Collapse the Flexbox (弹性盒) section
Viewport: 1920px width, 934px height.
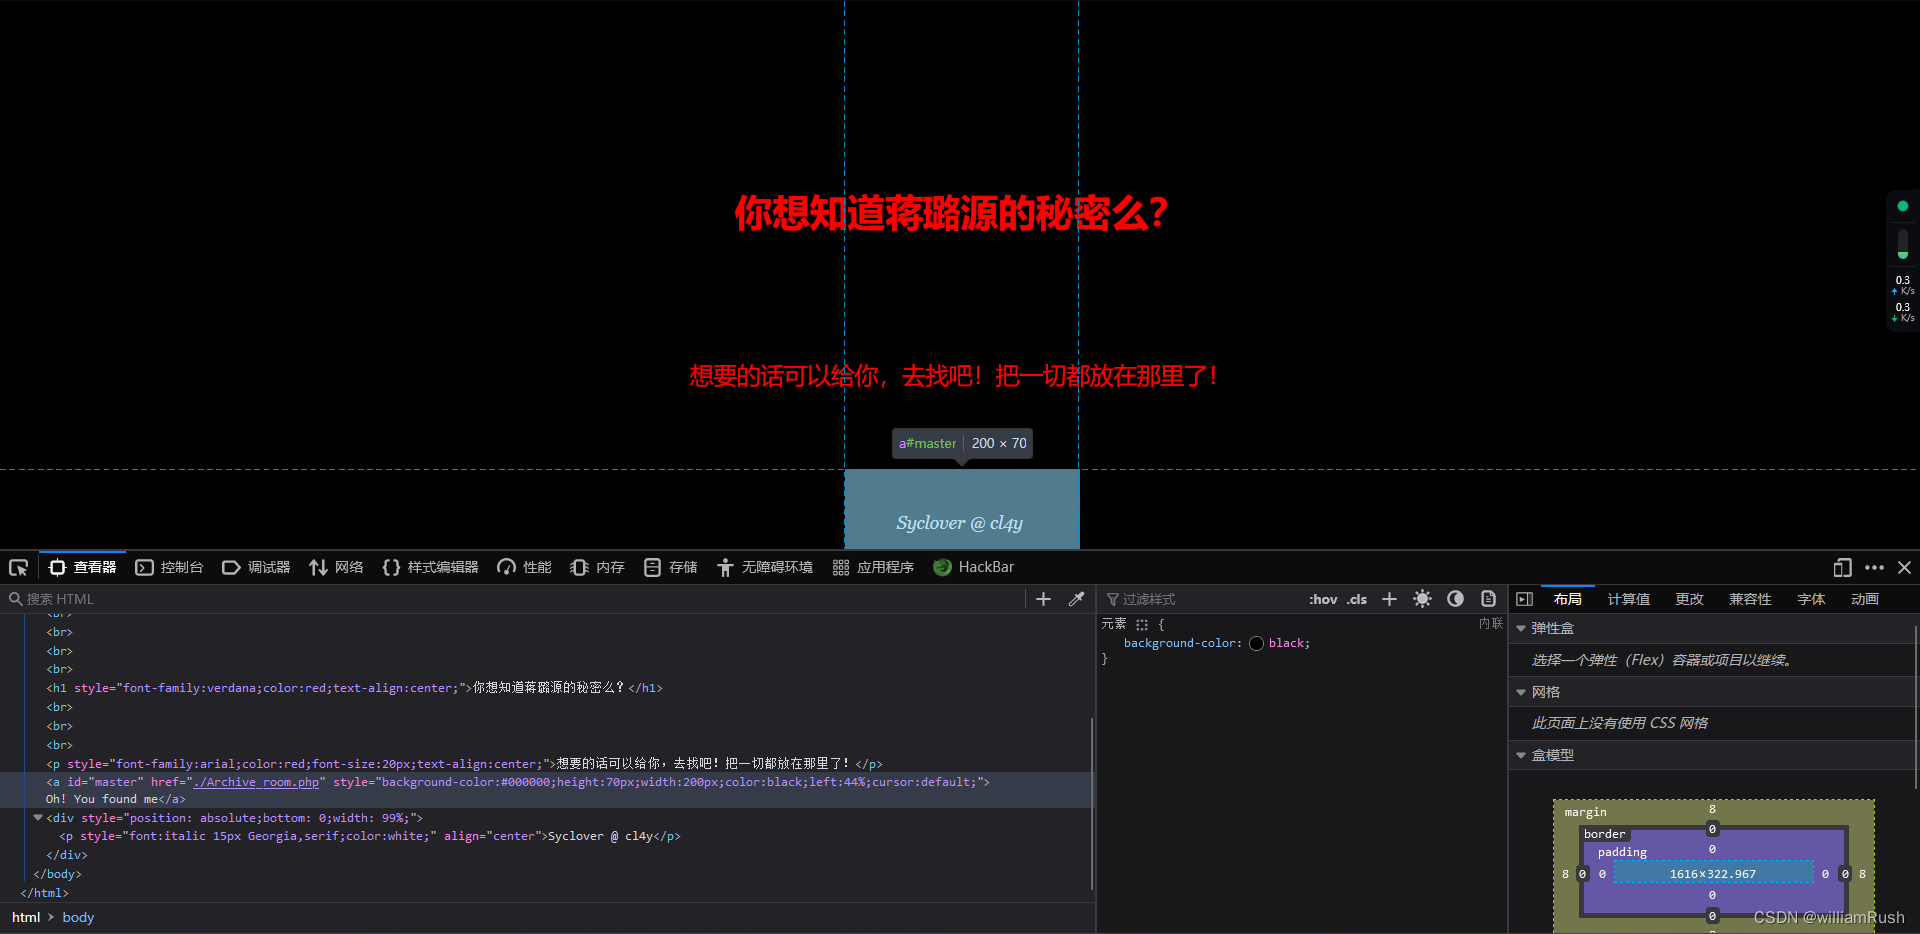pos(1521,628)
